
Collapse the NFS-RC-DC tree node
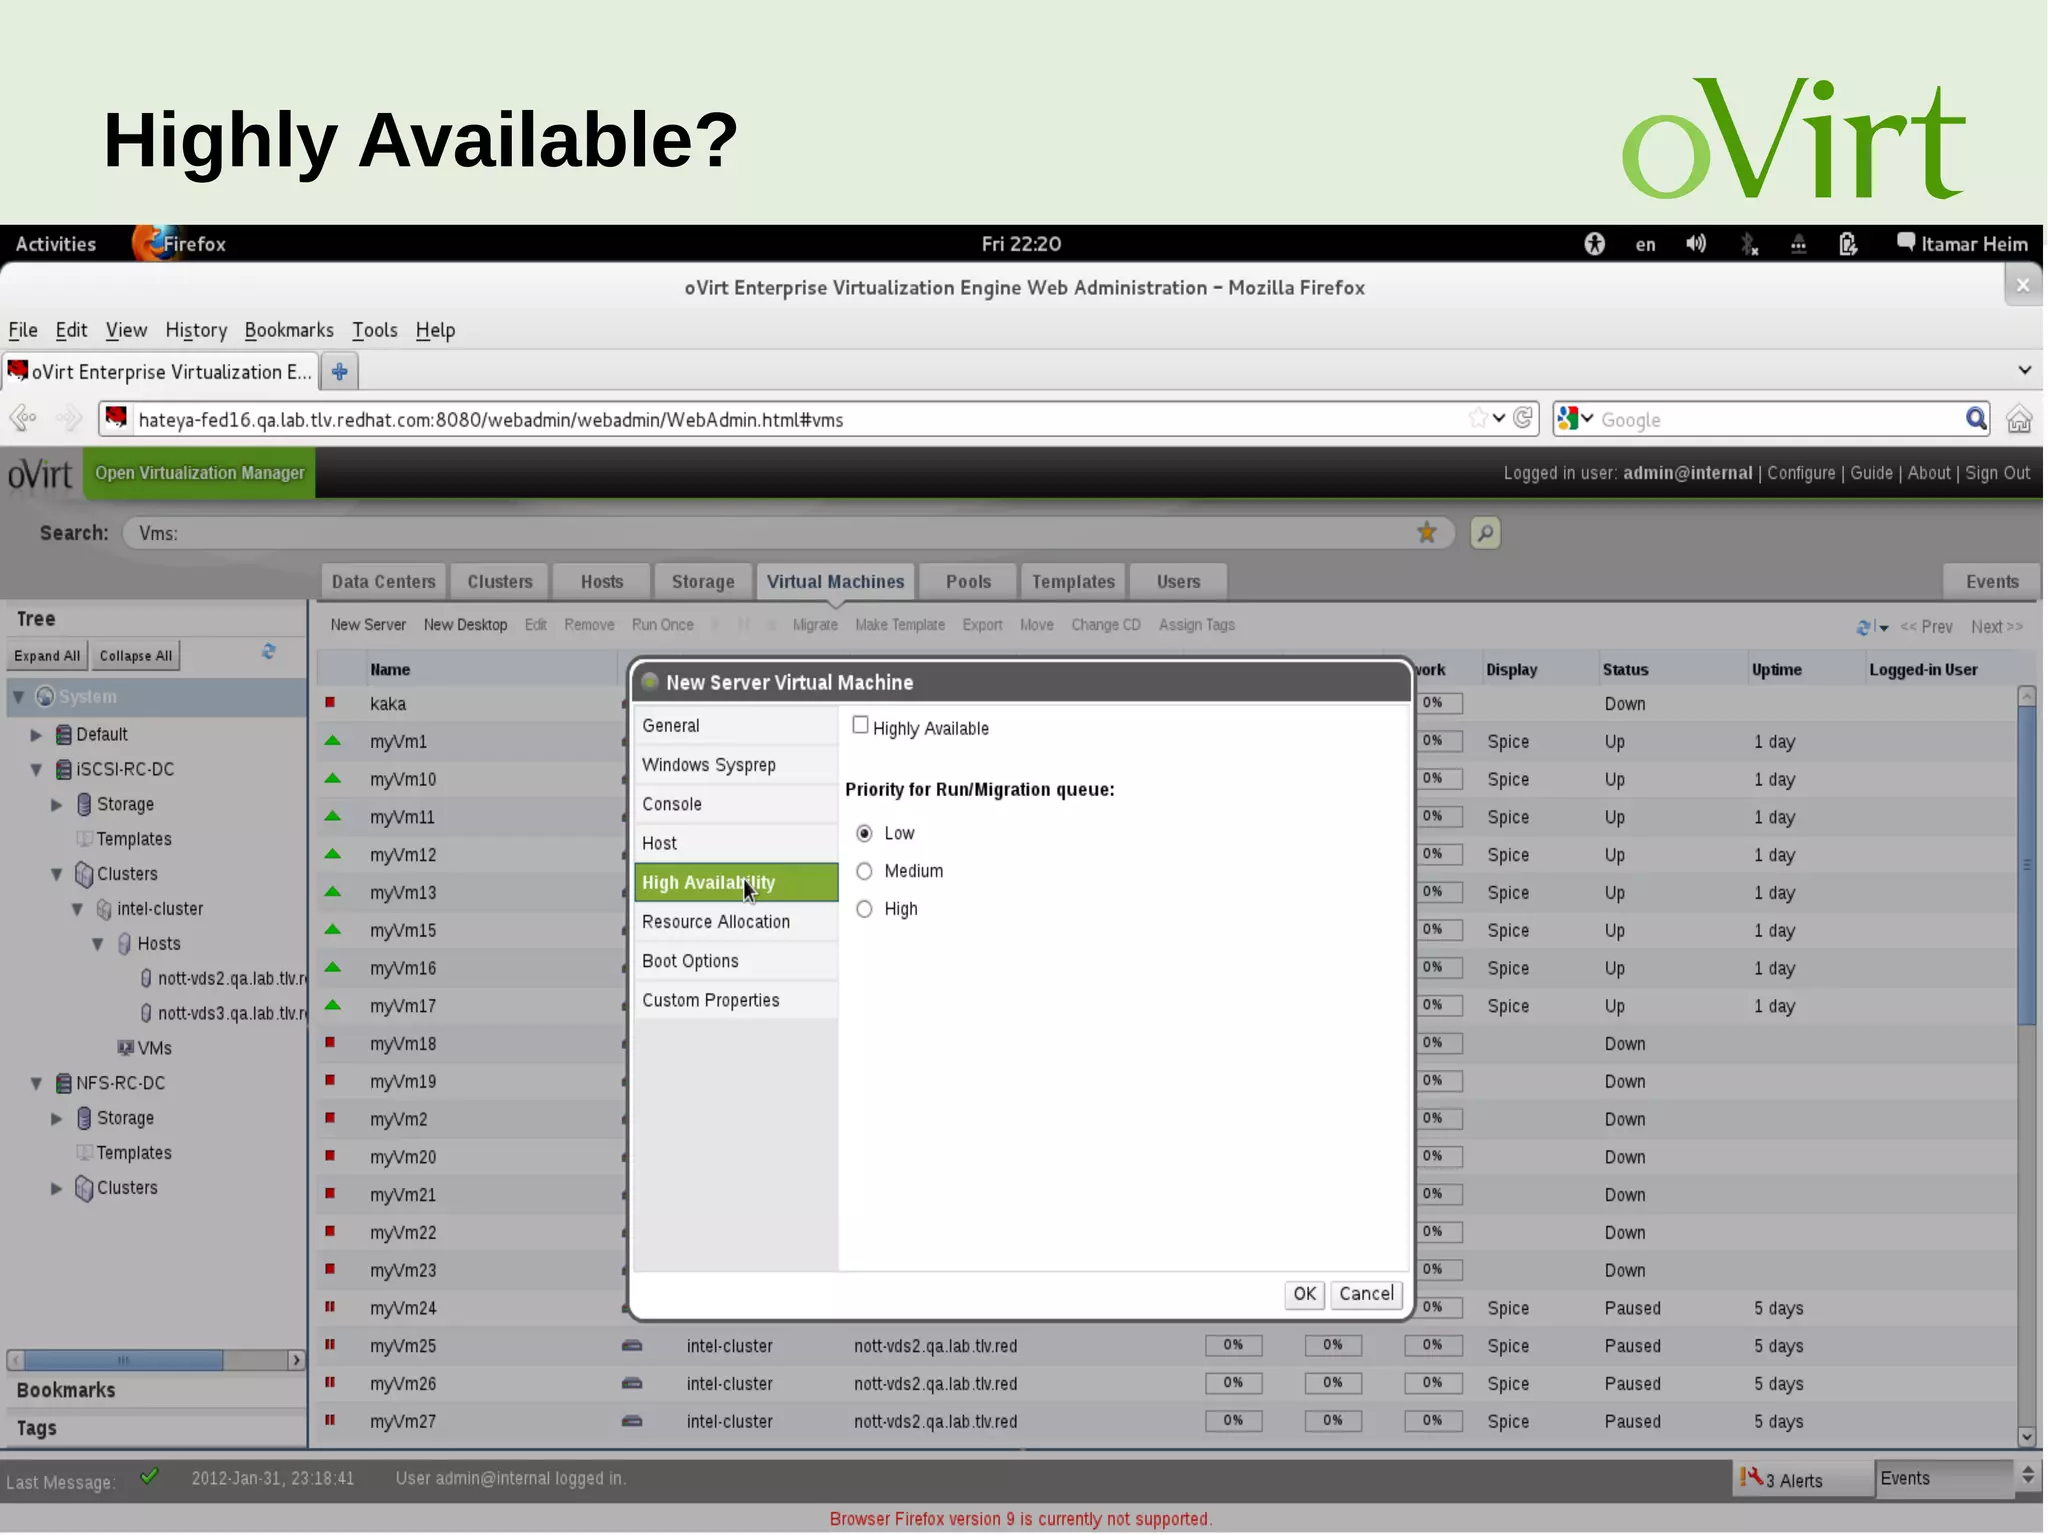click(36, 1083)
